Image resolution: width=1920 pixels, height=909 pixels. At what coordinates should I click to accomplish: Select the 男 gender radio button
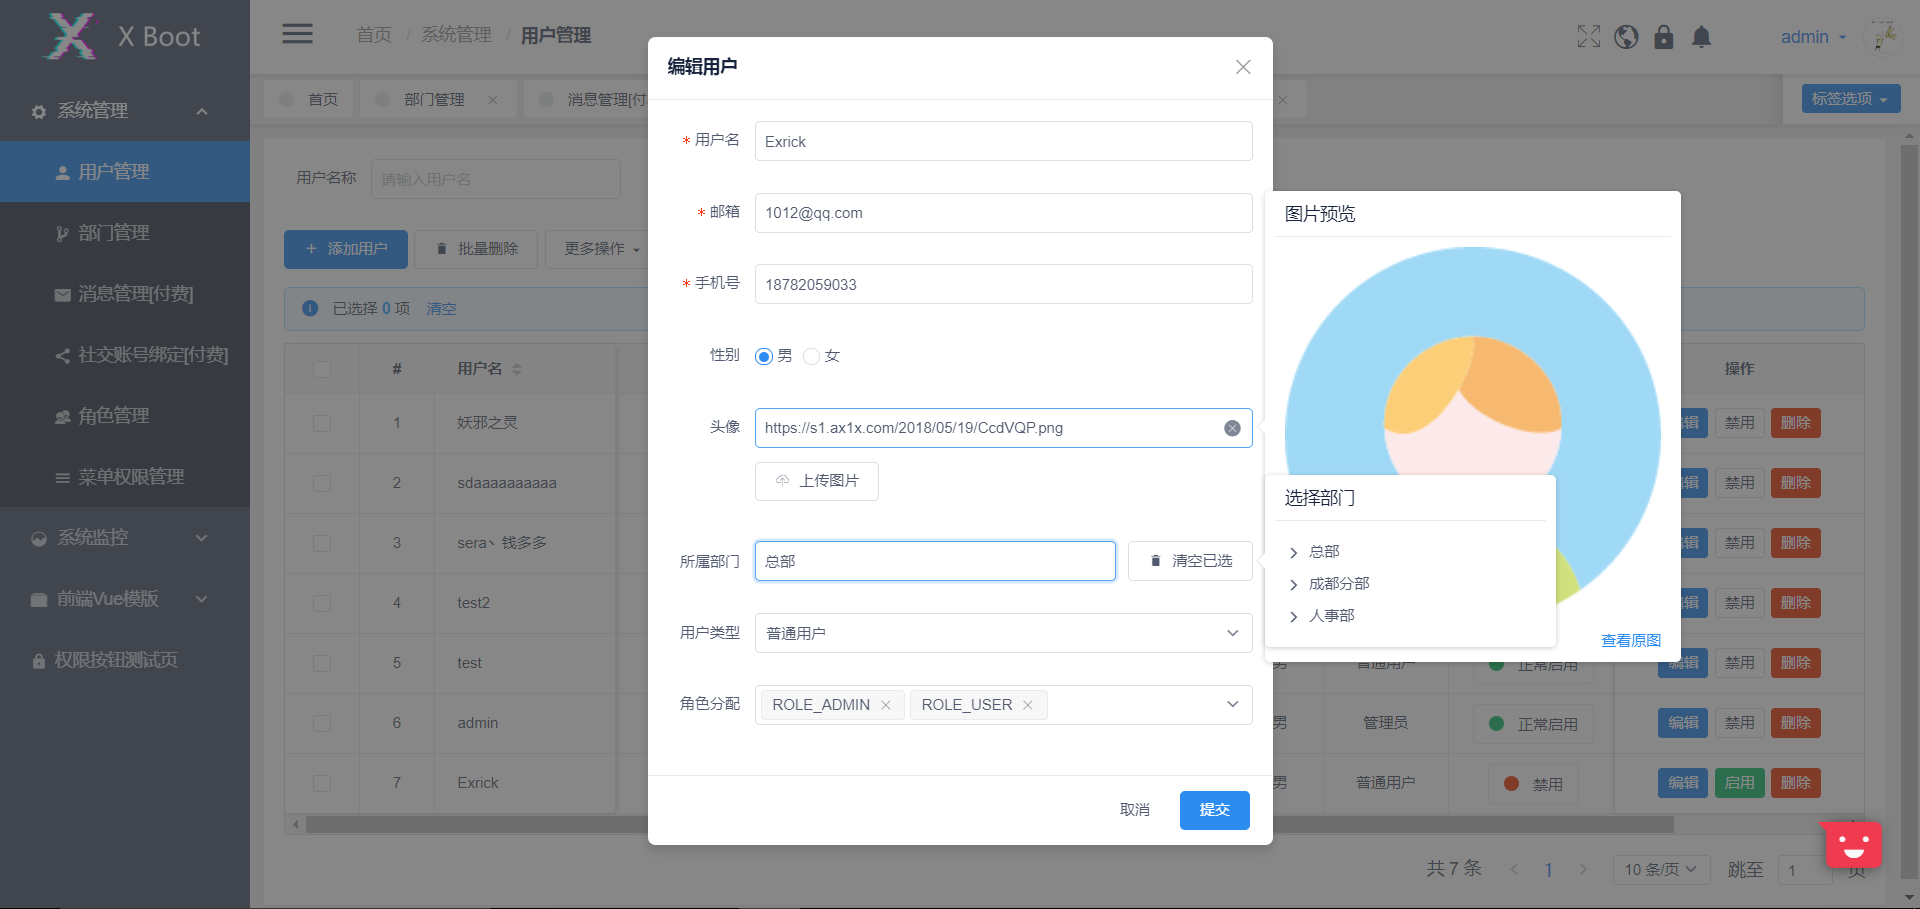763,355
